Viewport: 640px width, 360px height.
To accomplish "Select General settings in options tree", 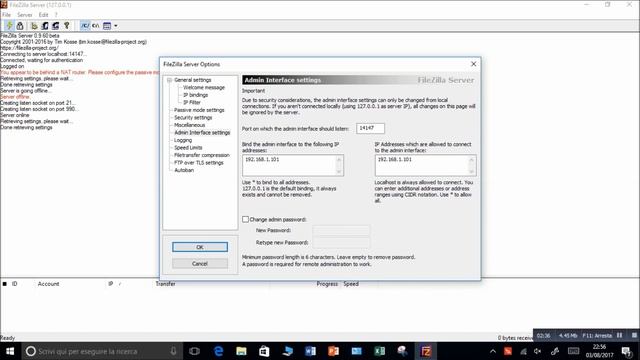I will tap(192, 80).
